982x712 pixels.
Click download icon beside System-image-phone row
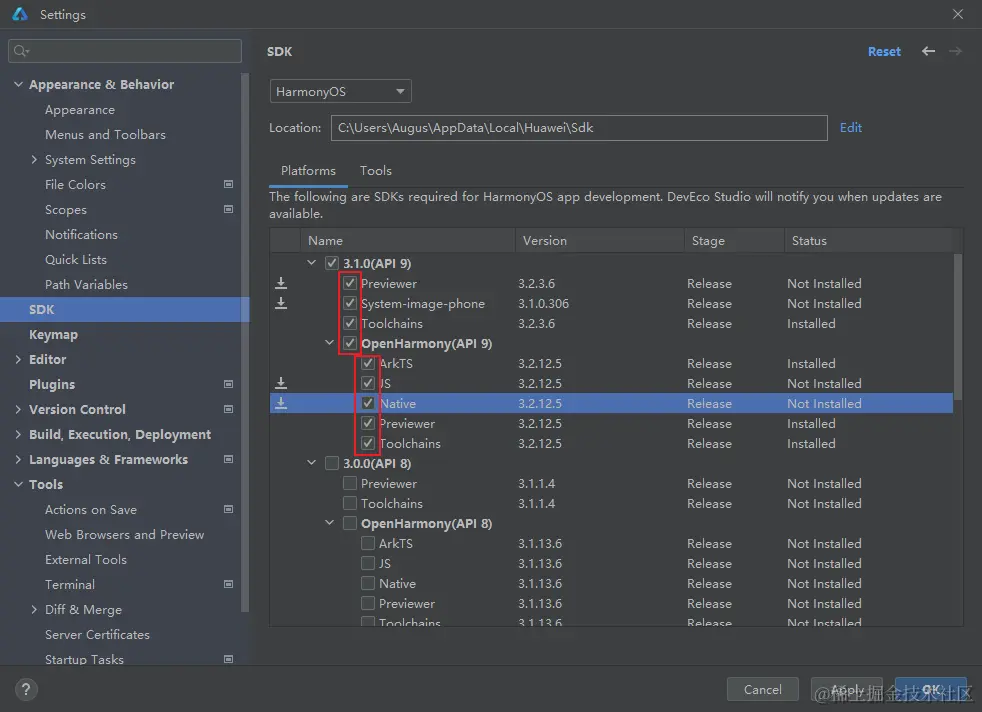point(281,303)
